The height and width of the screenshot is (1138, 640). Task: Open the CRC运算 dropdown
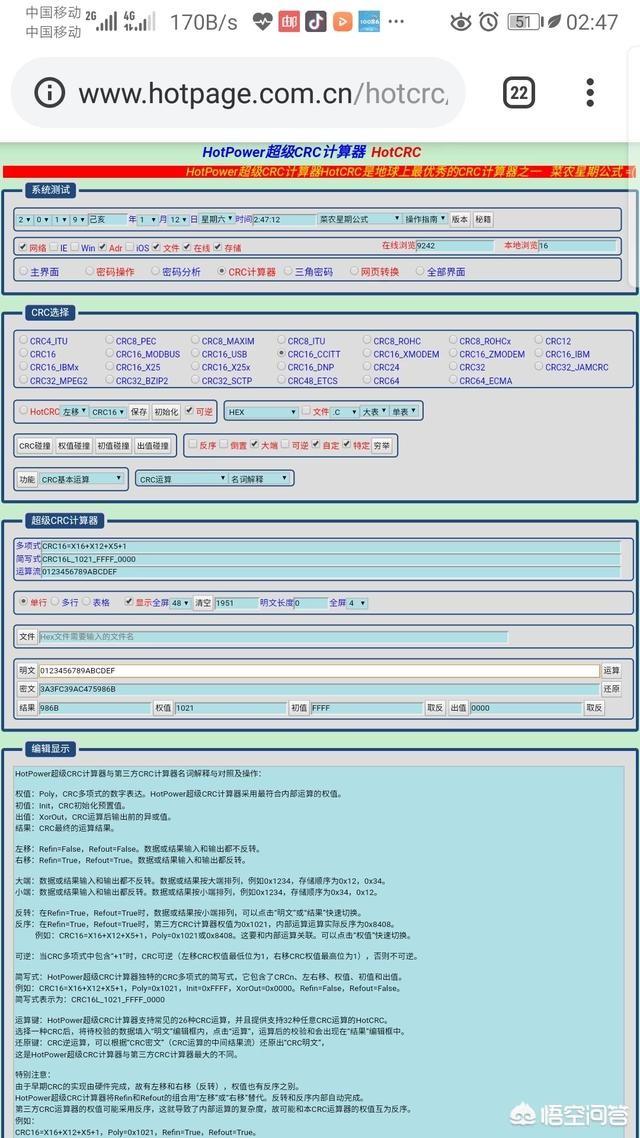point(183,479)
